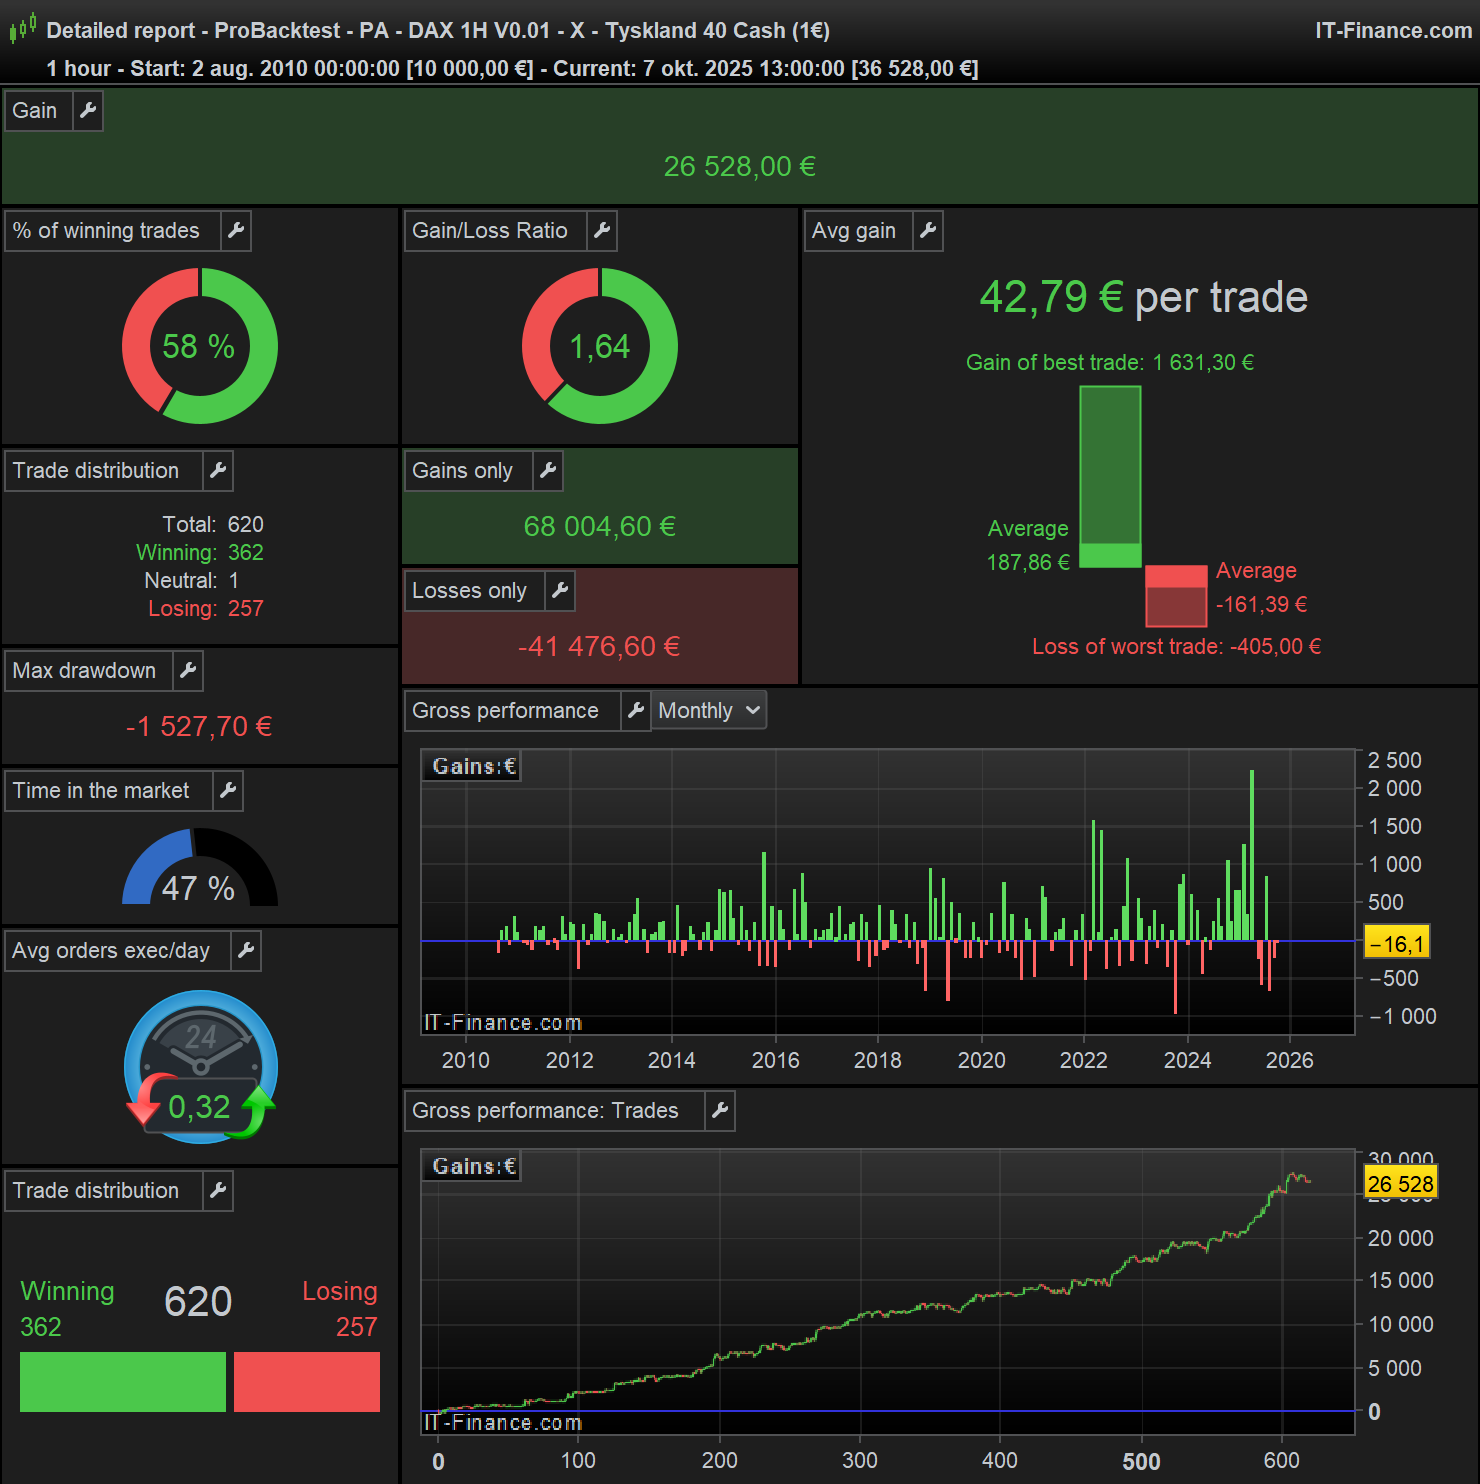Viewport: 1480px width, 1484px height.
Task: Click the green Winning trades bar
Action: coord(122,1382)
